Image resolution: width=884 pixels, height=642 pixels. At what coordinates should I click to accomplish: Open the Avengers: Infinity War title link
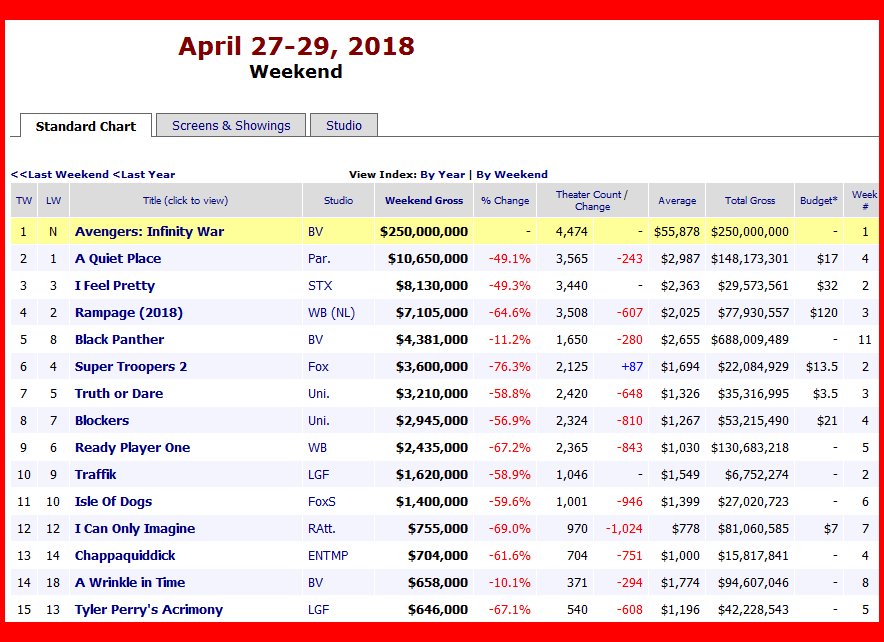(x=149, y=232)
